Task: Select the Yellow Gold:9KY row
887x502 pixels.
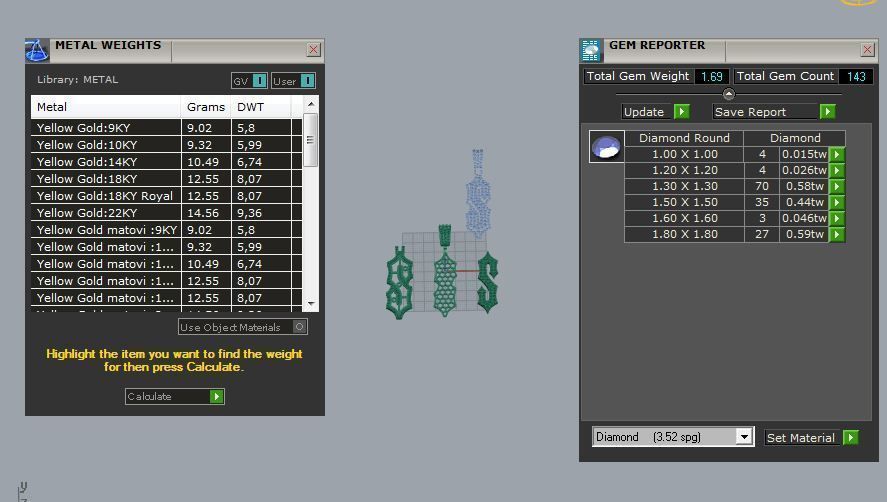Action: point(166,128)
